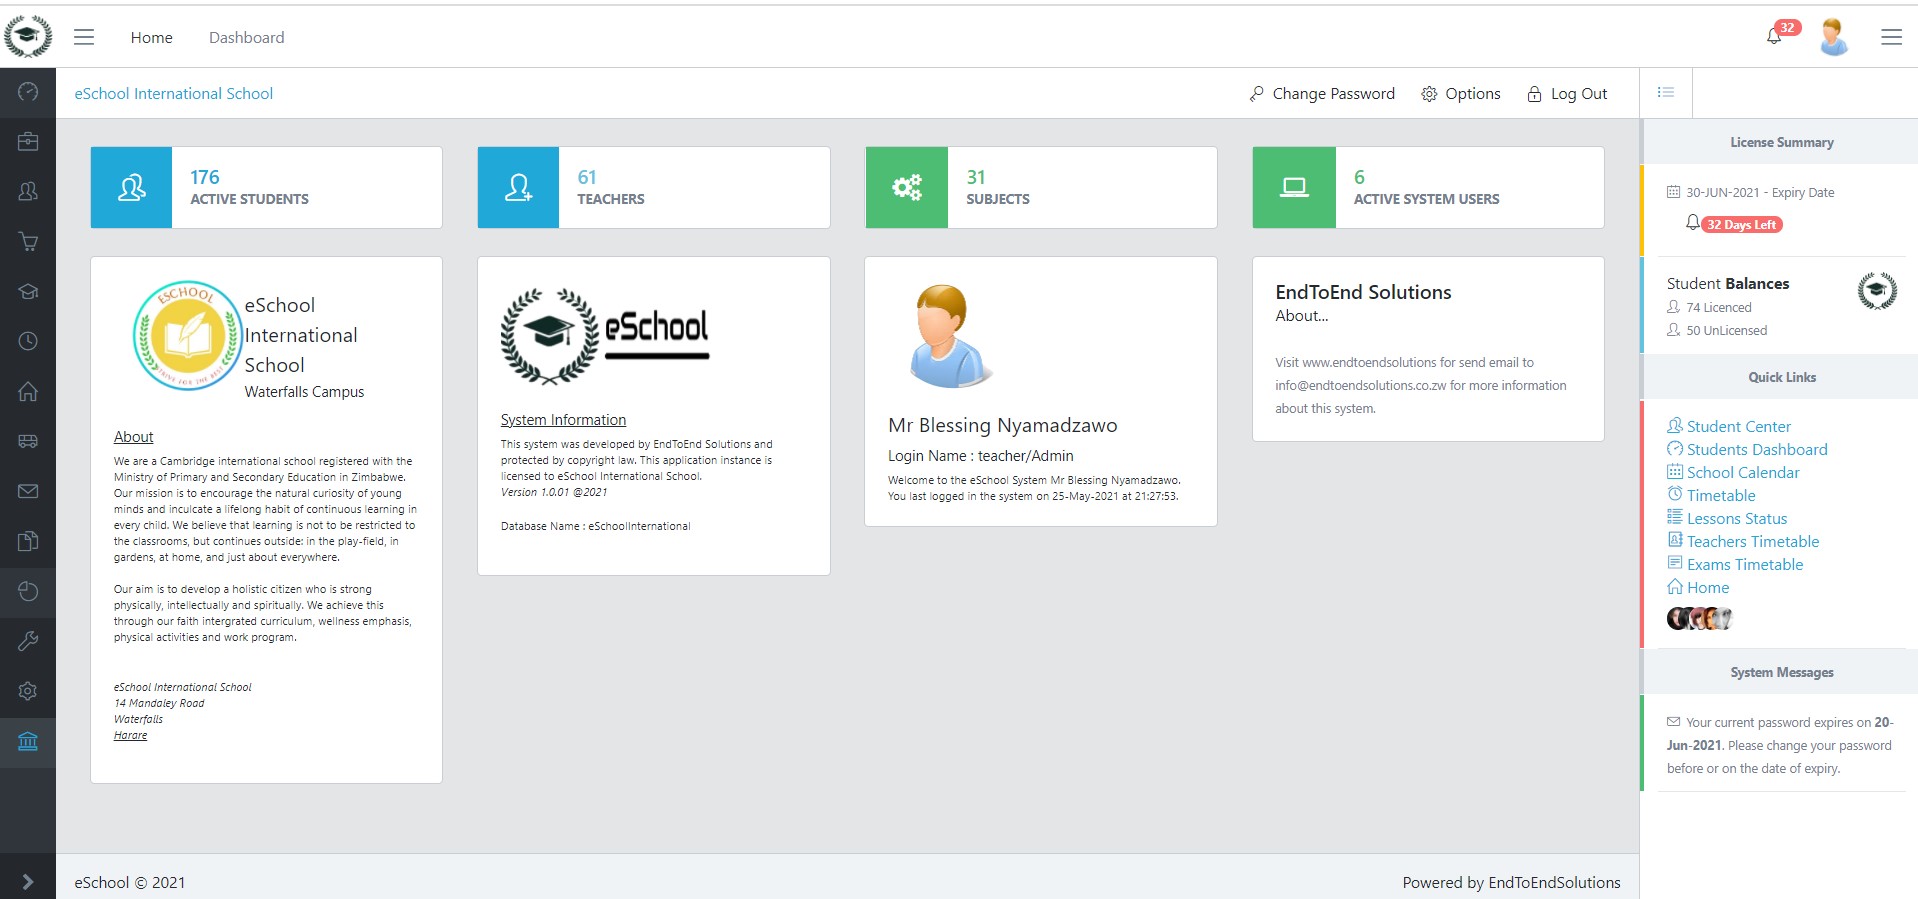Open the notifications bell with 32 badge
The height and width of the screenshot is (899, 1918).
(x=1774, y=36)
